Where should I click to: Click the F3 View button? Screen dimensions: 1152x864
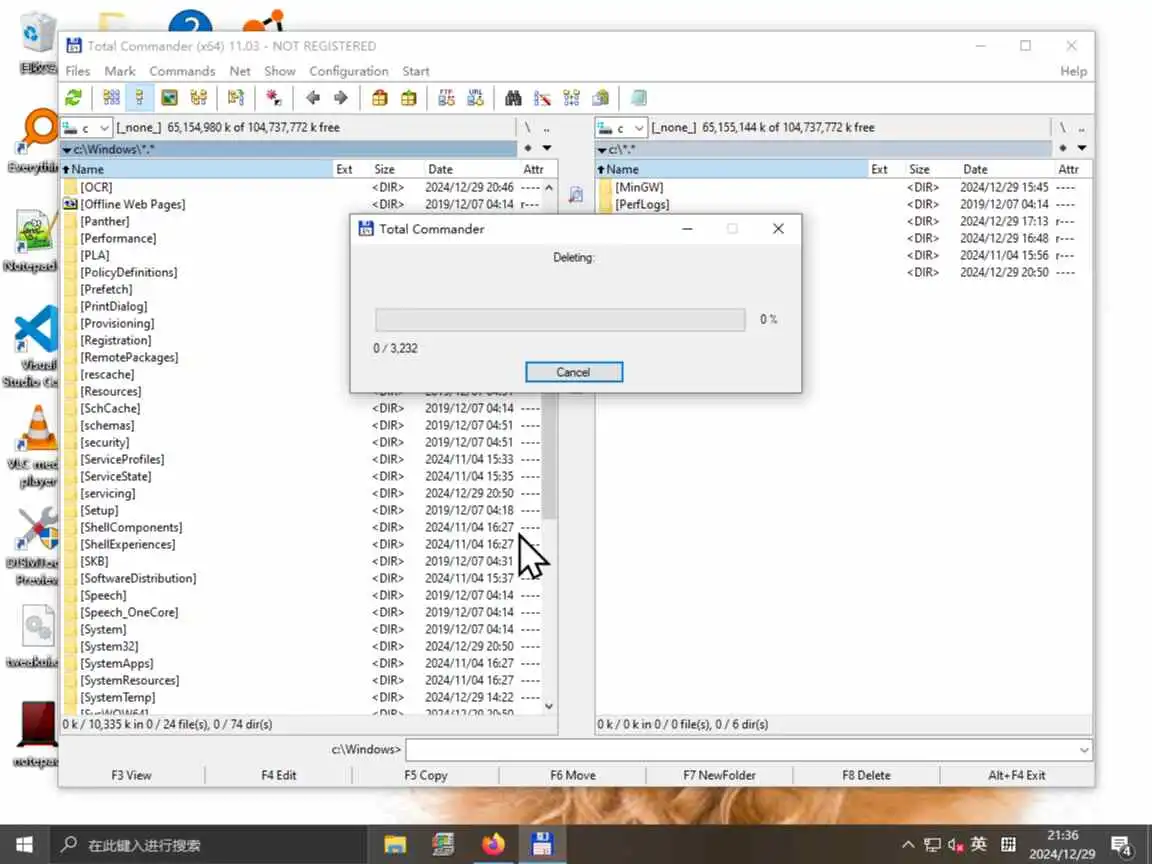coord(132,775)
